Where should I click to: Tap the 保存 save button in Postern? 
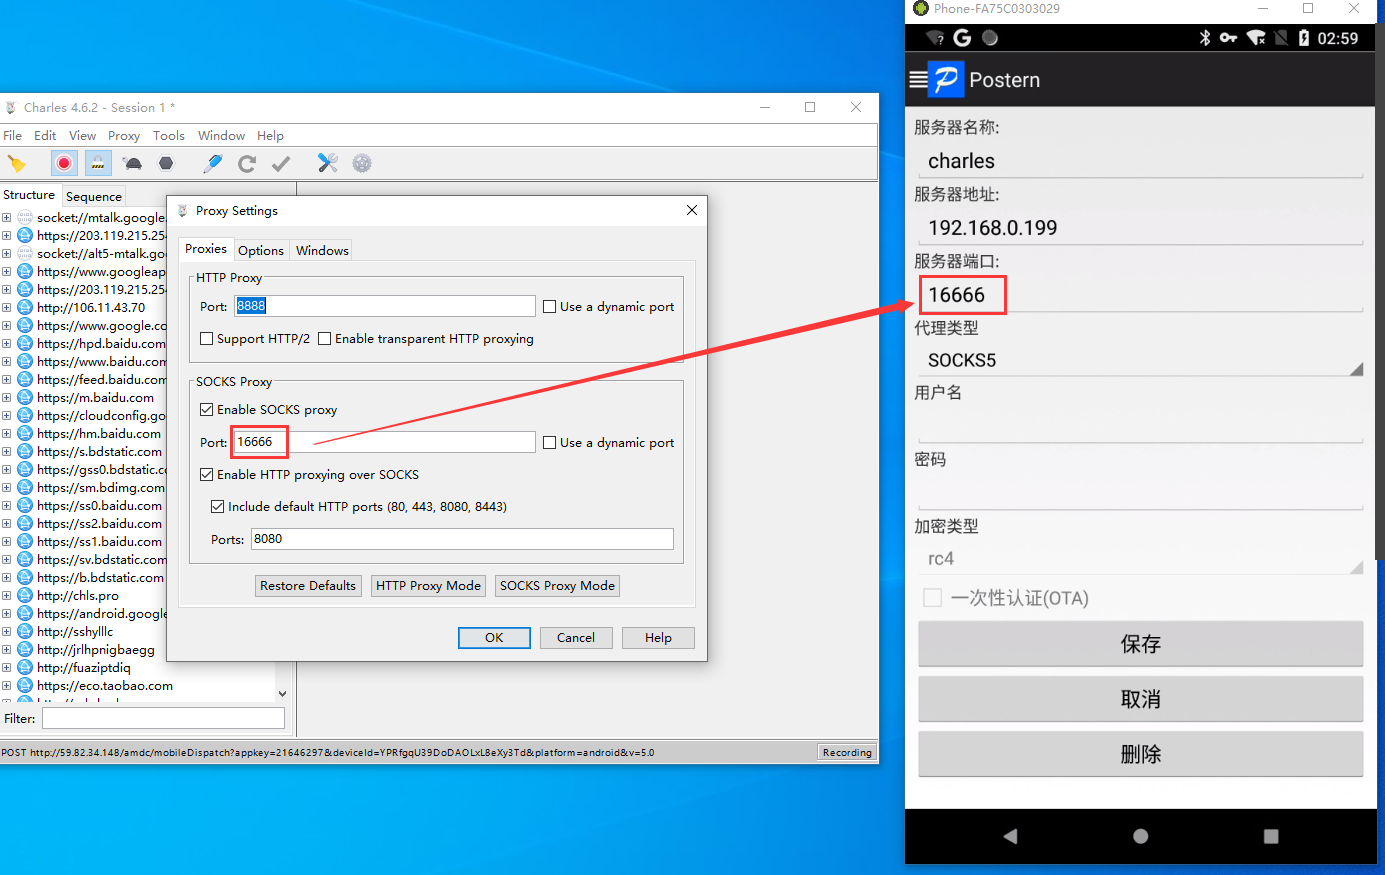[1141, 644]
